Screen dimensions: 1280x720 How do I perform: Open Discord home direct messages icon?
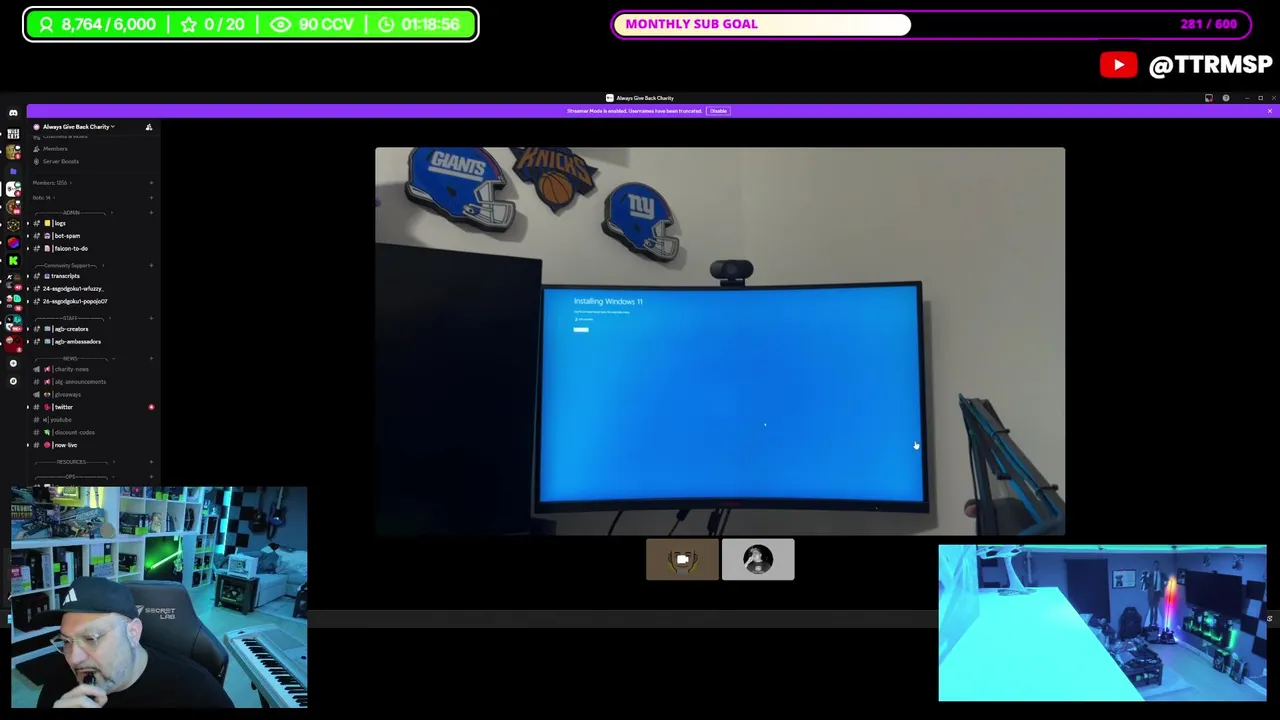[13, 113]
